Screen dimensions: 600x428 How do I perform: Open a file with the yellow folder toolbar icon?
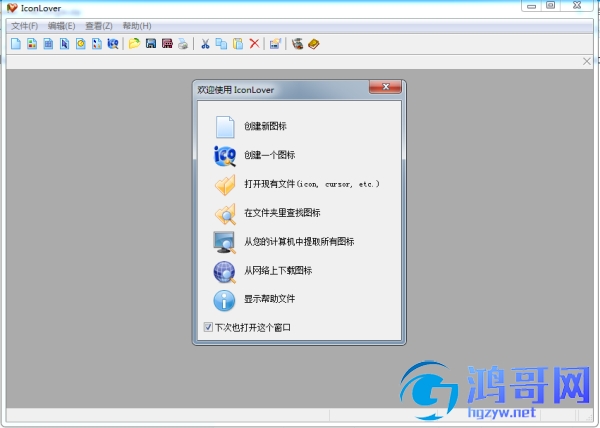coord(134,44)
